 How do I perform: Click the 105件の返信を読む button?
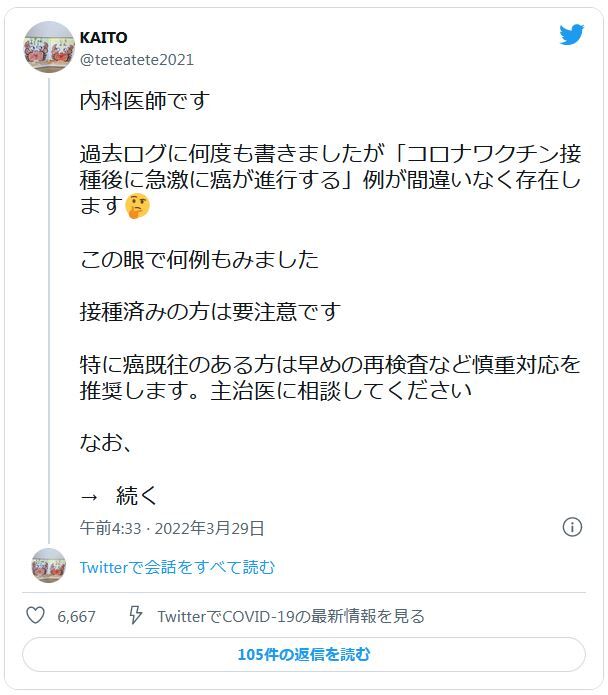pyautogui.click(x=304, y=654)
